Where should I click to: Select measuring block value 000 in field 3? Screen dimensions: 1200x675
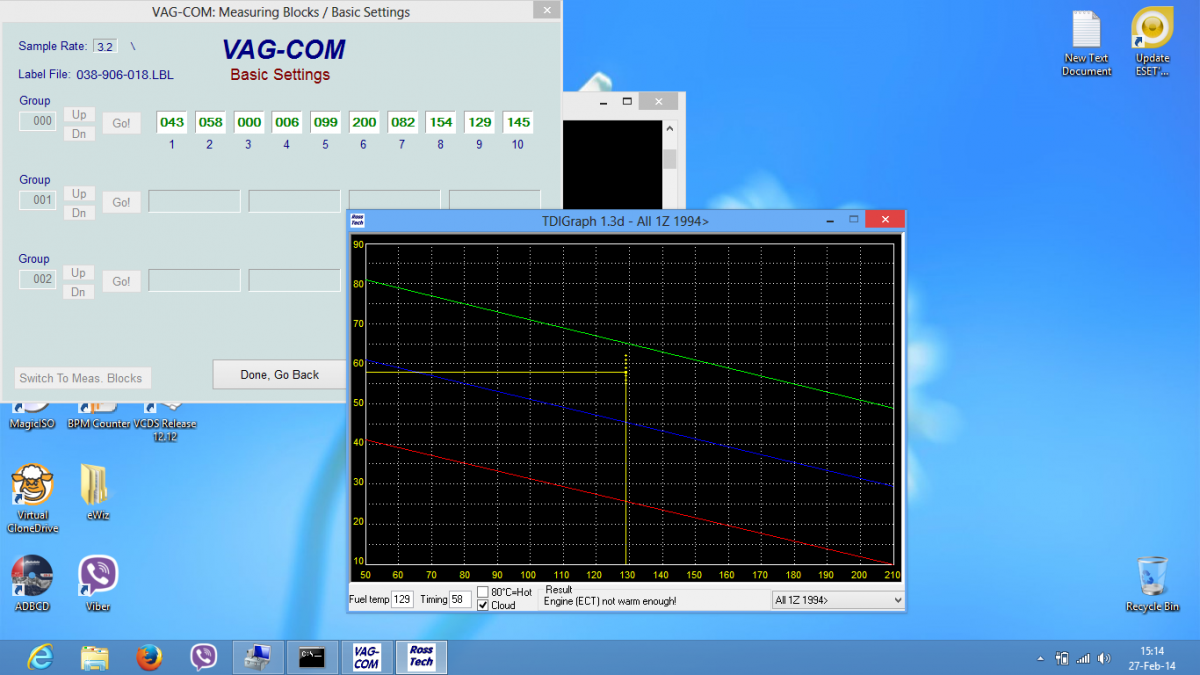coord(249,122)
